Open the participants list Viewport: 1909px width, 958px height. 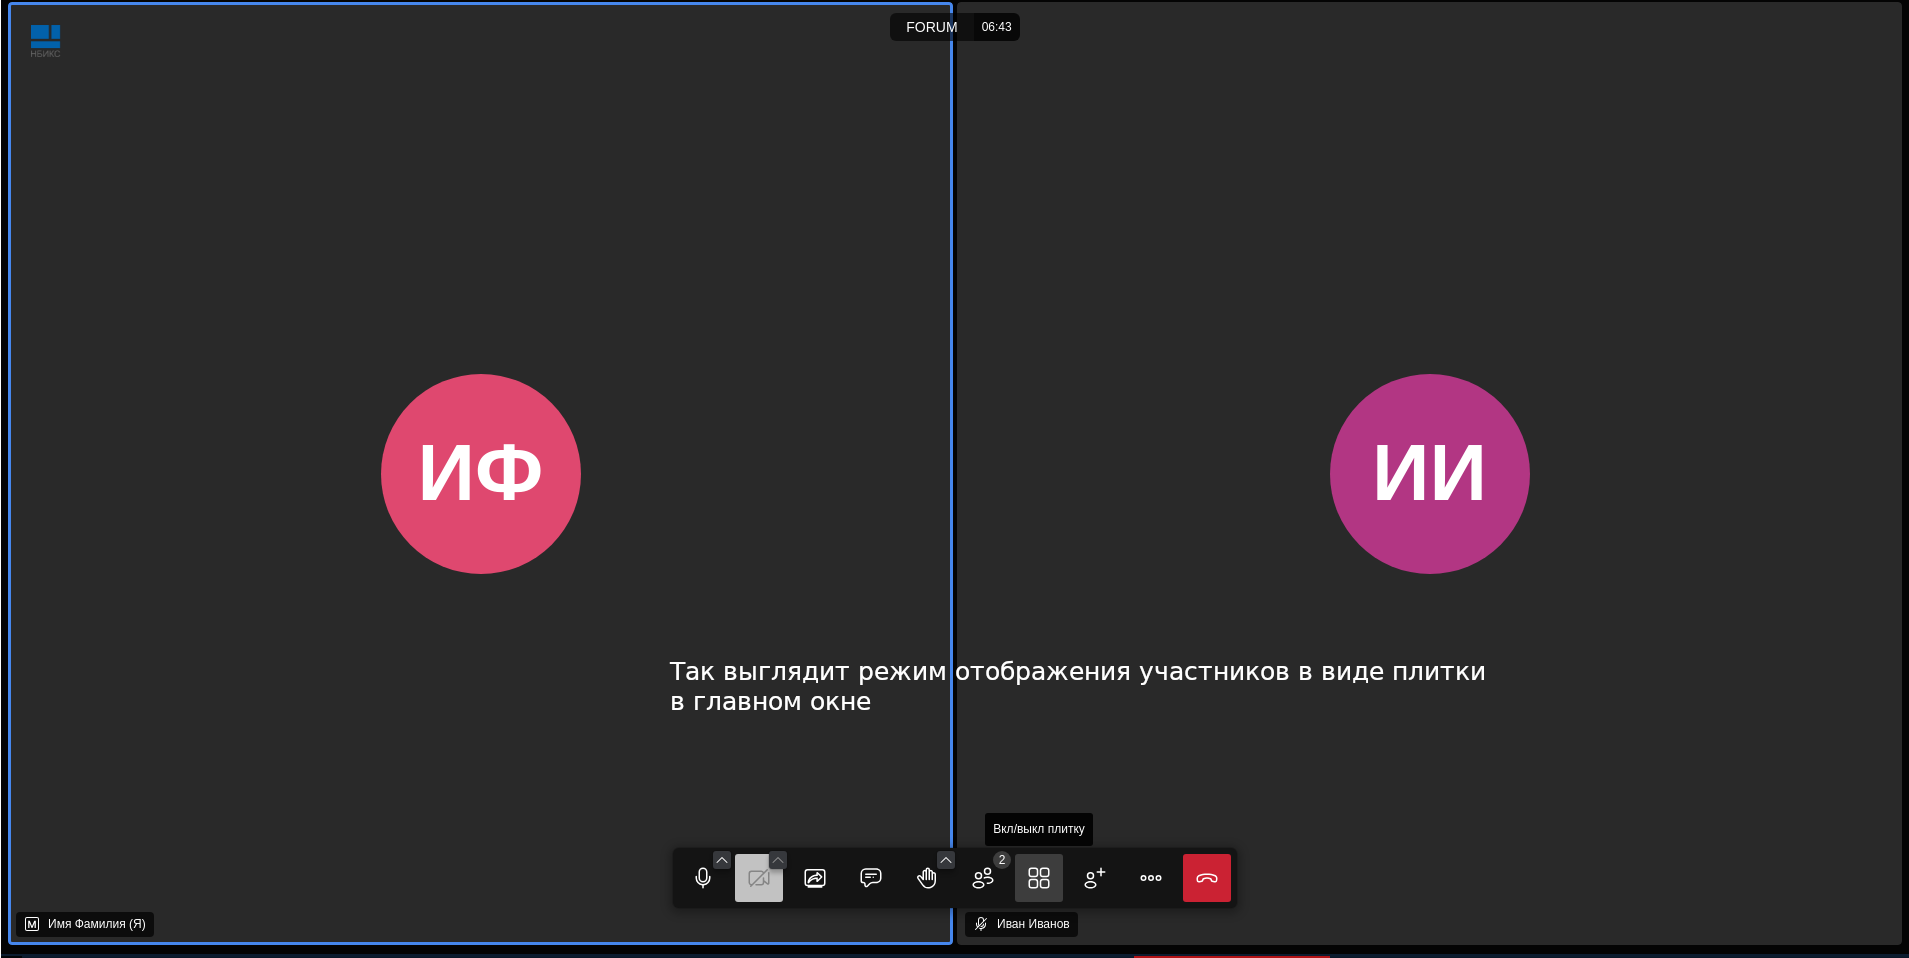(983, 878)
